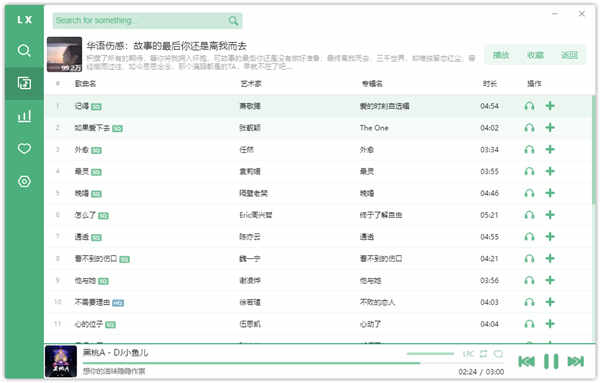This screenshot has height=383, width=600.
Task: Click the 收藏 button for the playlist
Action: click(535, 55)
